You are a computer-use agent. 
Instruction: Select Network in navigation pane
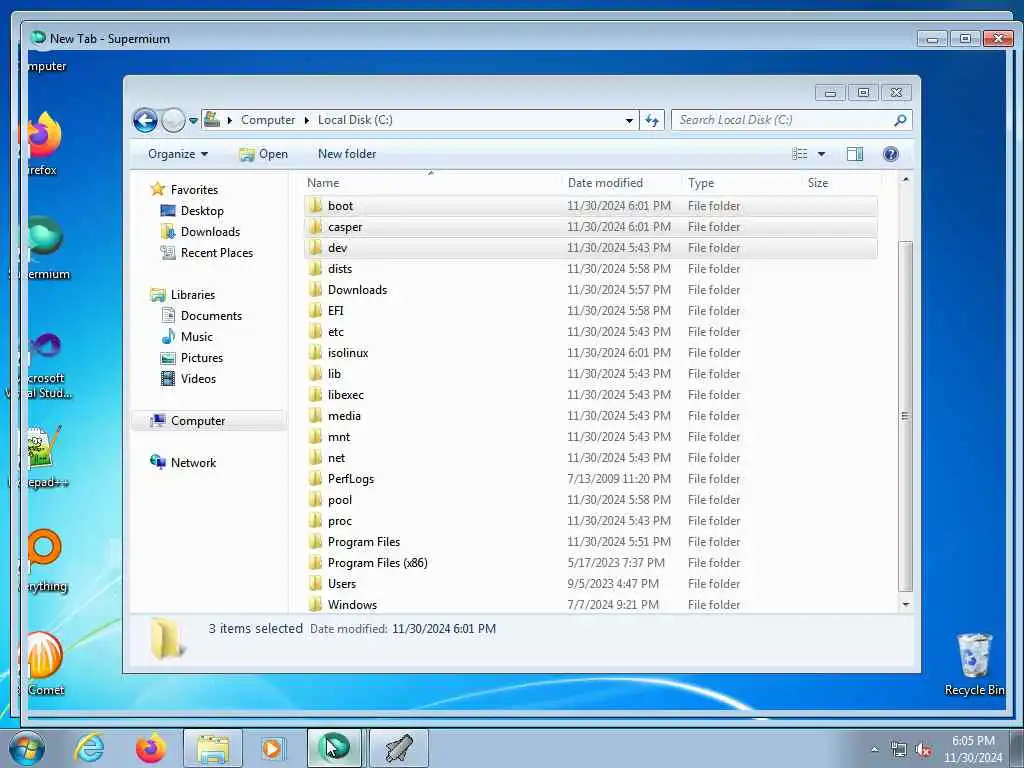pos(193,463)
